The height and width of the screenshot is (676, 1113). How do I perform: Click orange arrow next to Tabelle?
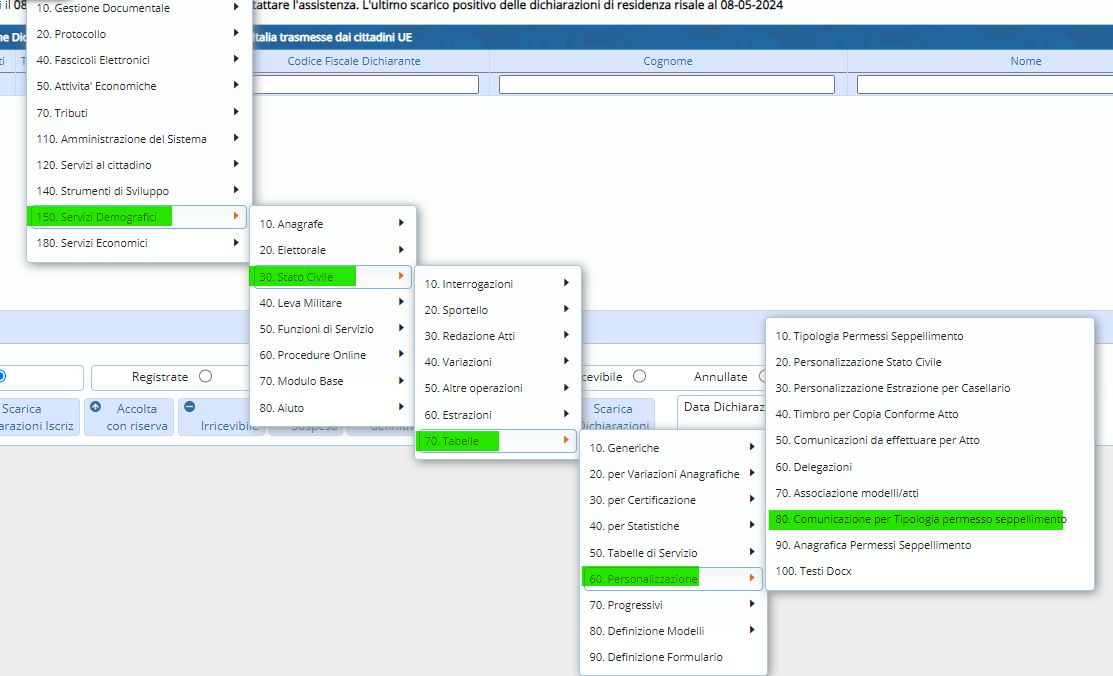(565, 441)
